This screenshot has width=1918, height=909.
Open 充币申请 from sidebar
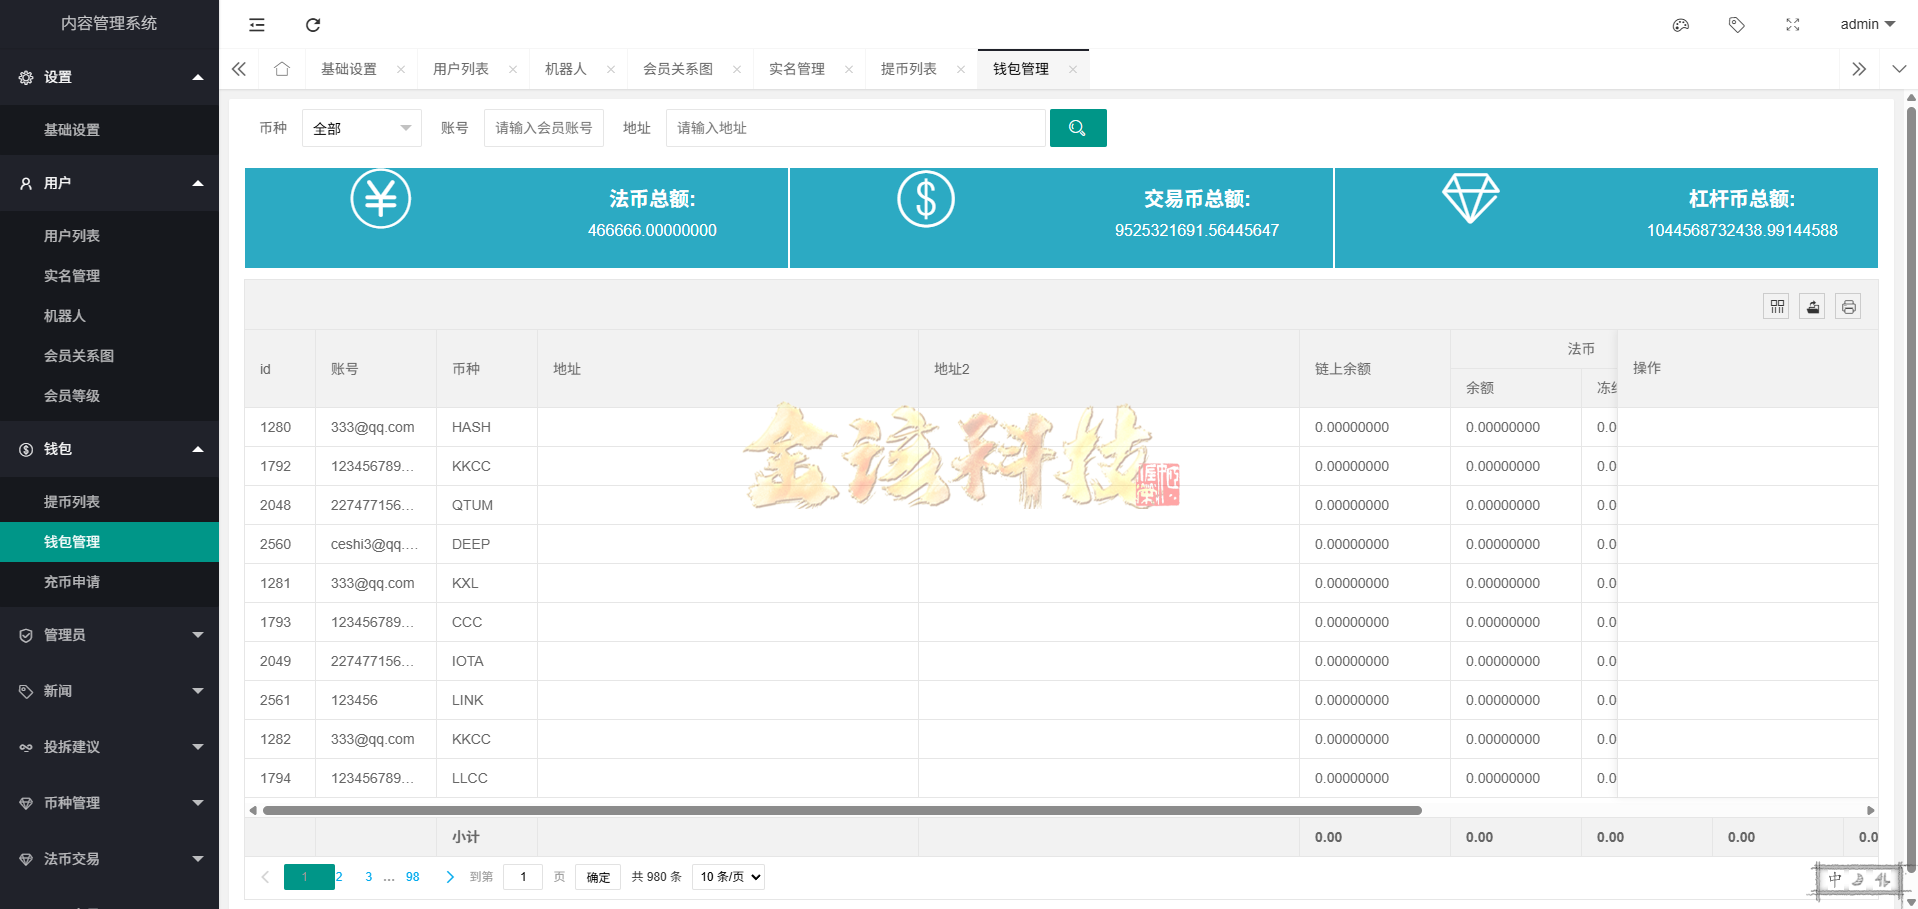pyautogui.click(x=71, y=583)
